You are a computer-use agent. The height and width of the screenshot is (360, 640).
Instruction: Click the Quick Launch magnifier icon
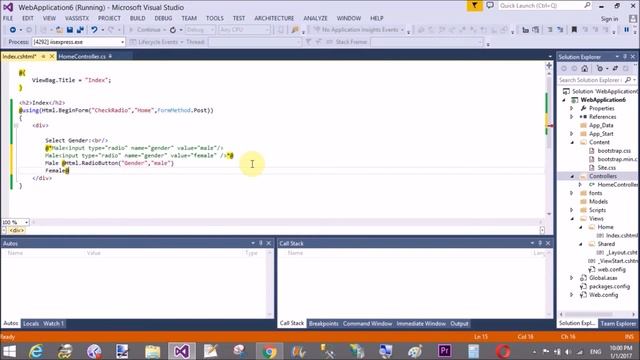[587, 5]
